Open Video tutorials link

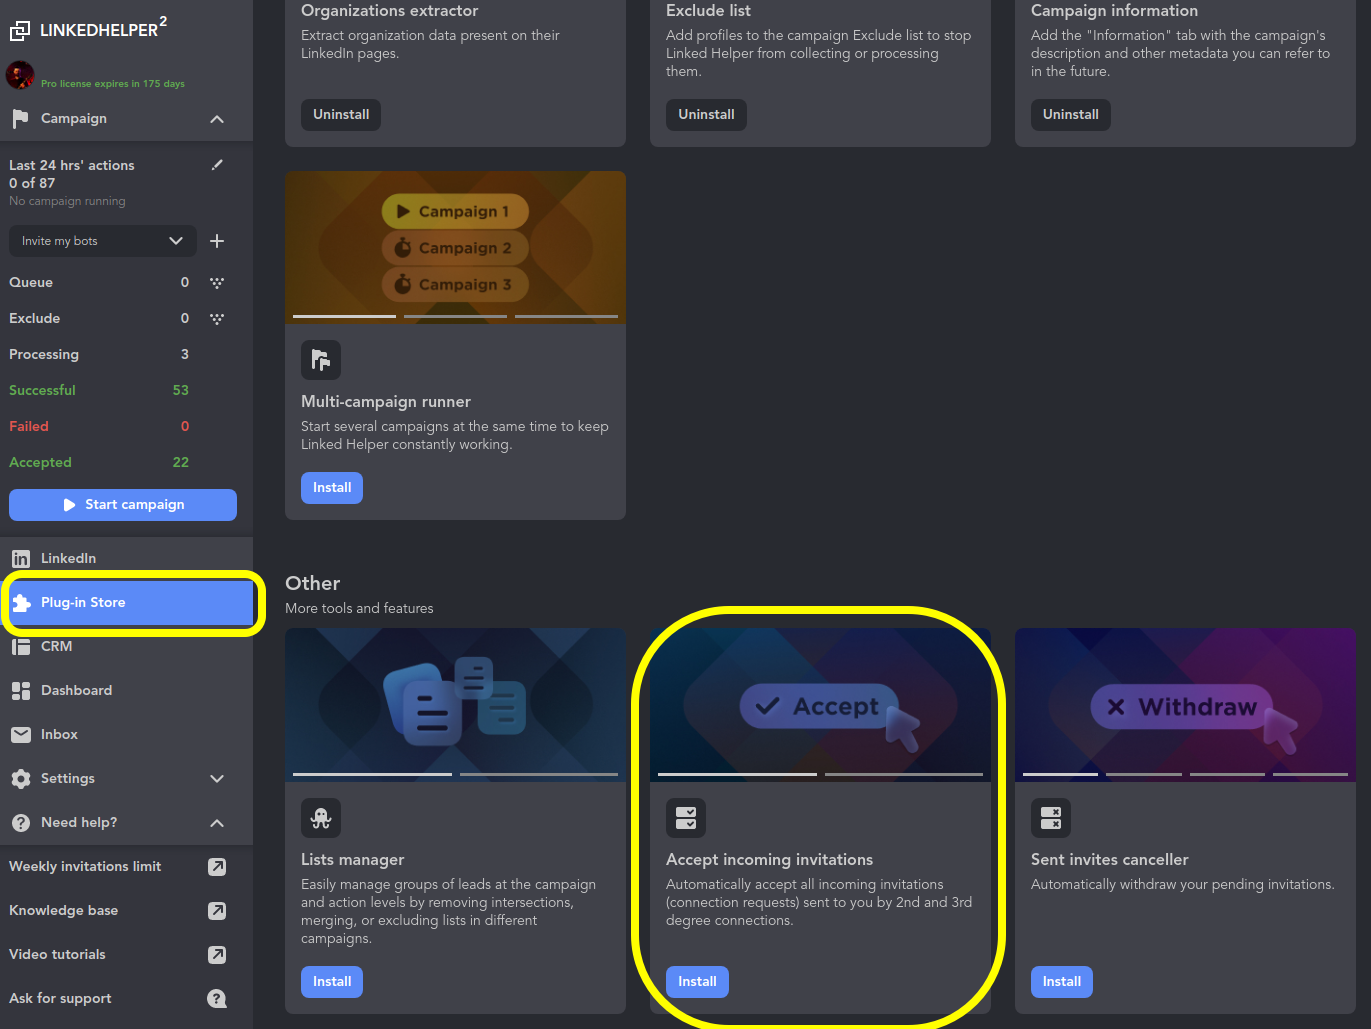pos(57,955)
